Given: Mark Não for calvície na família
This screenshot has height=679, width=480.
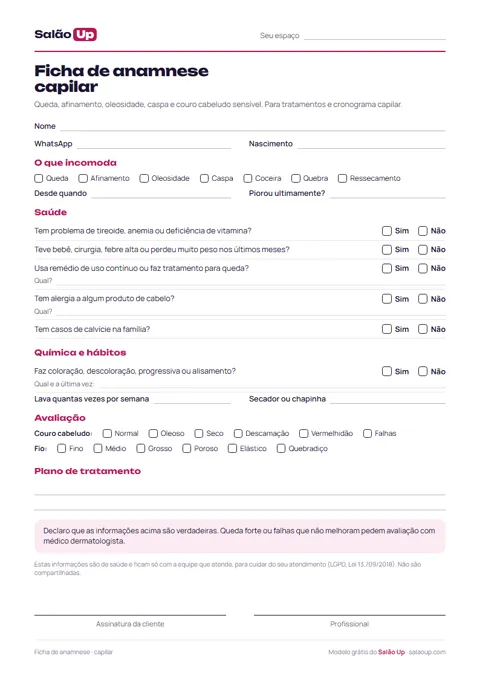Looking at the screenshot, I should (423, 329).
